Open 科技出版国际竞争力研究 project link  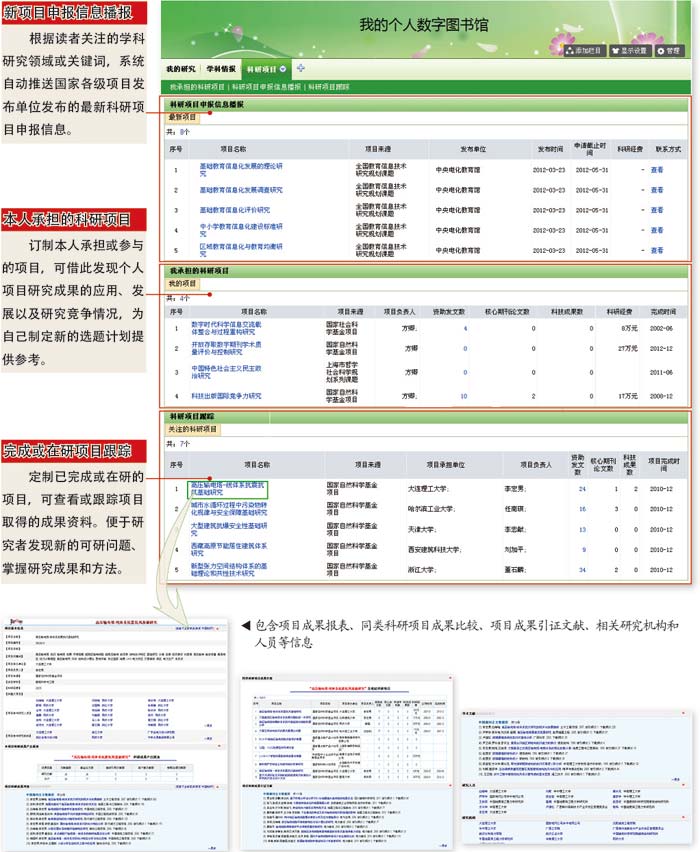click(x=226, y=396)
